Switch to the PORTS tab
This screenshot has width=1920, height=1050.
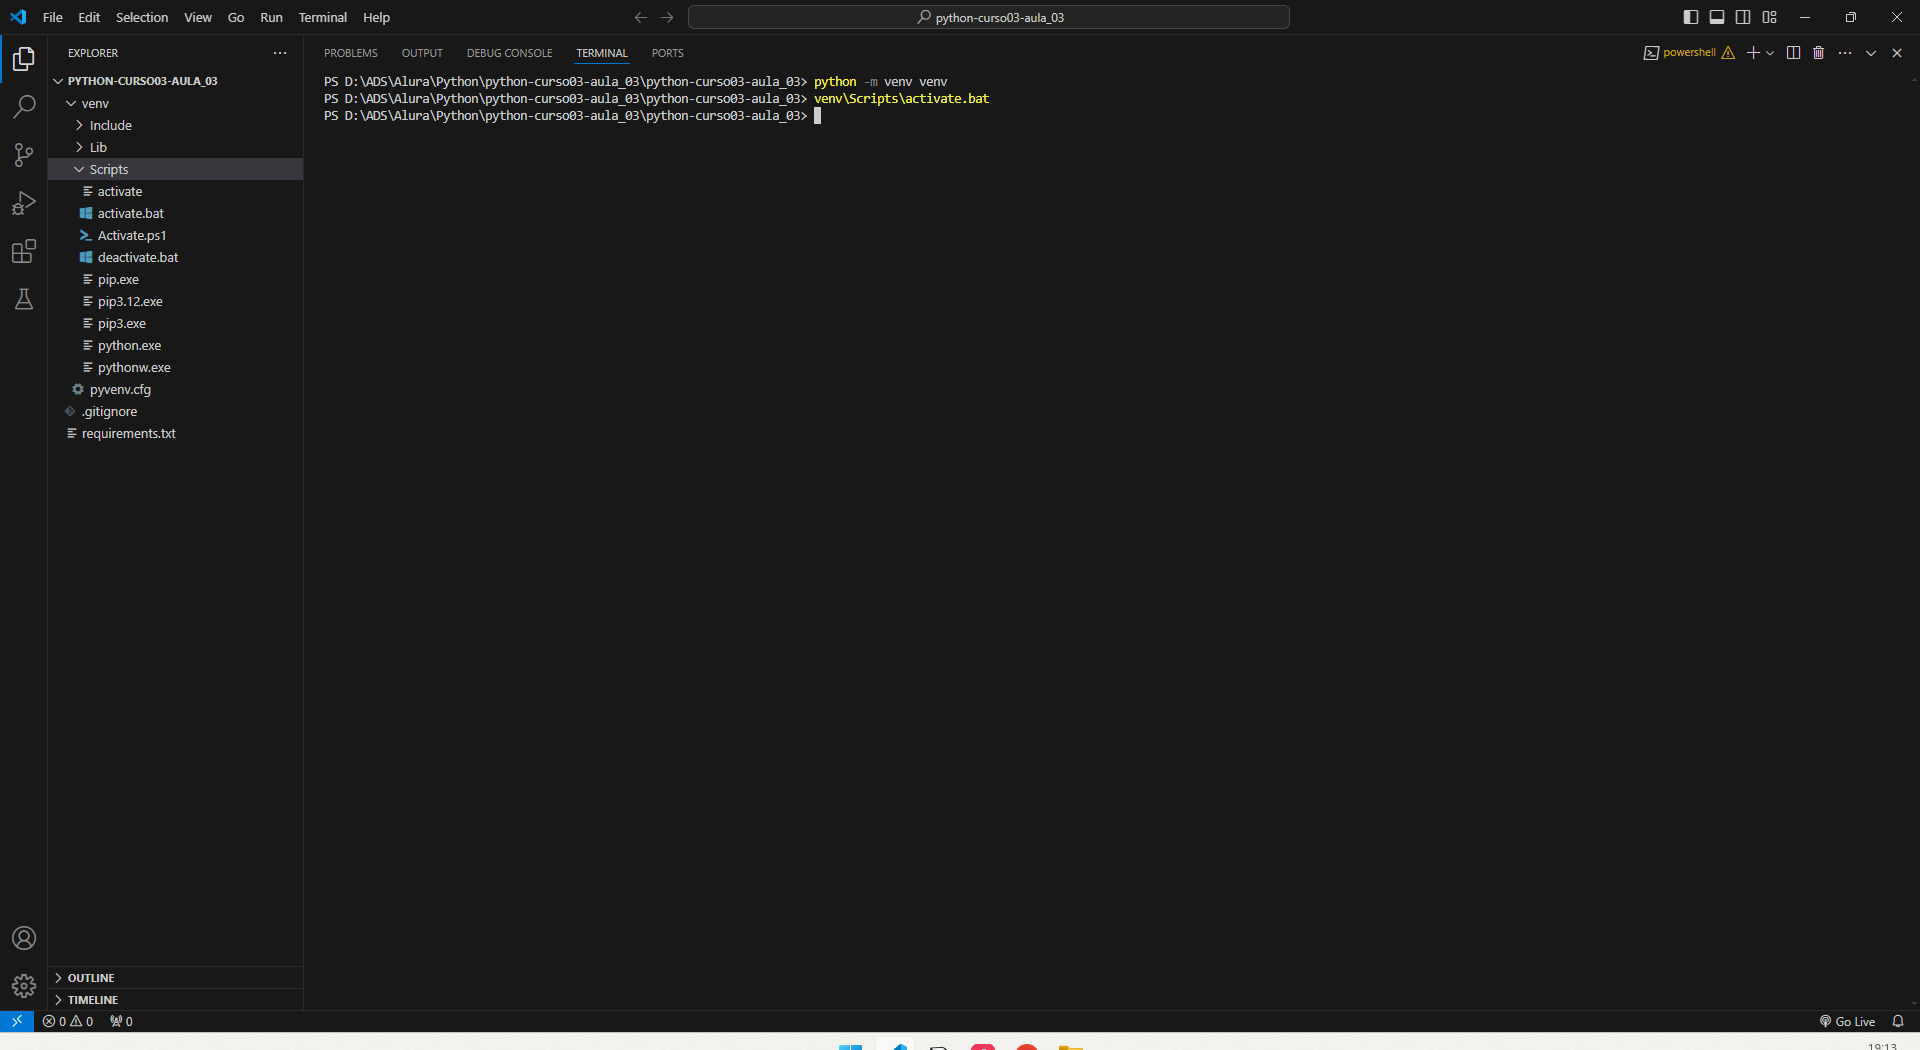click(x=668, y=53)
